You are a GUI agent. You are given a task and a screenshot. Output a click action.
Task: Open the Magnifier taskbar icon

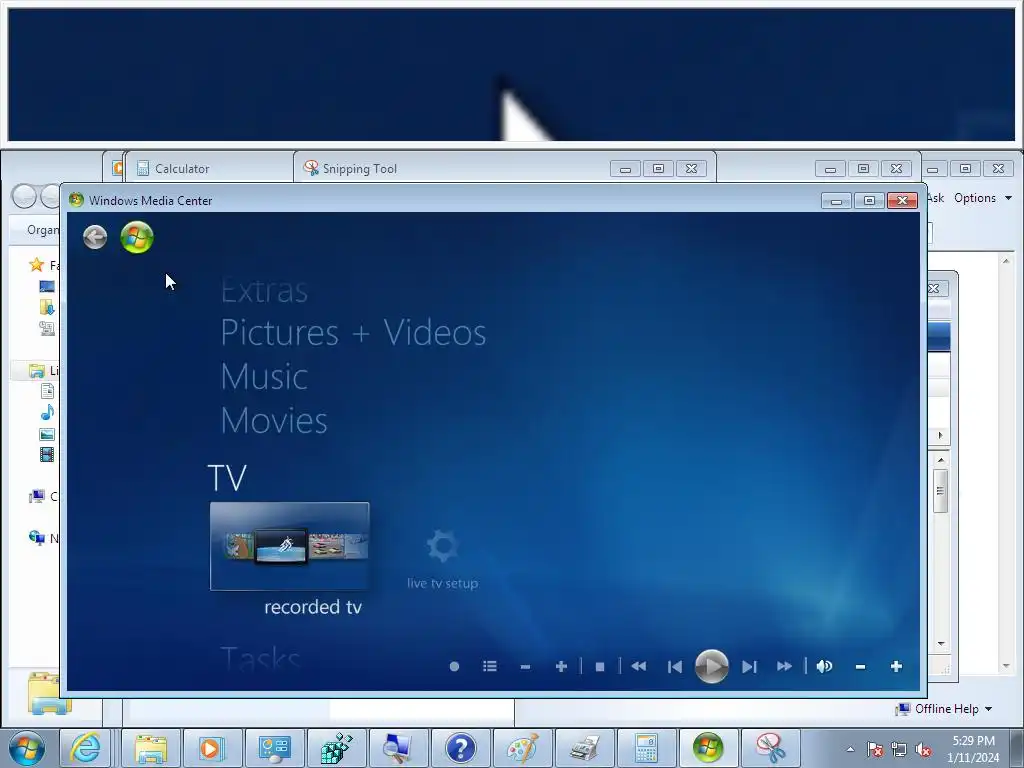coord(398,748)
